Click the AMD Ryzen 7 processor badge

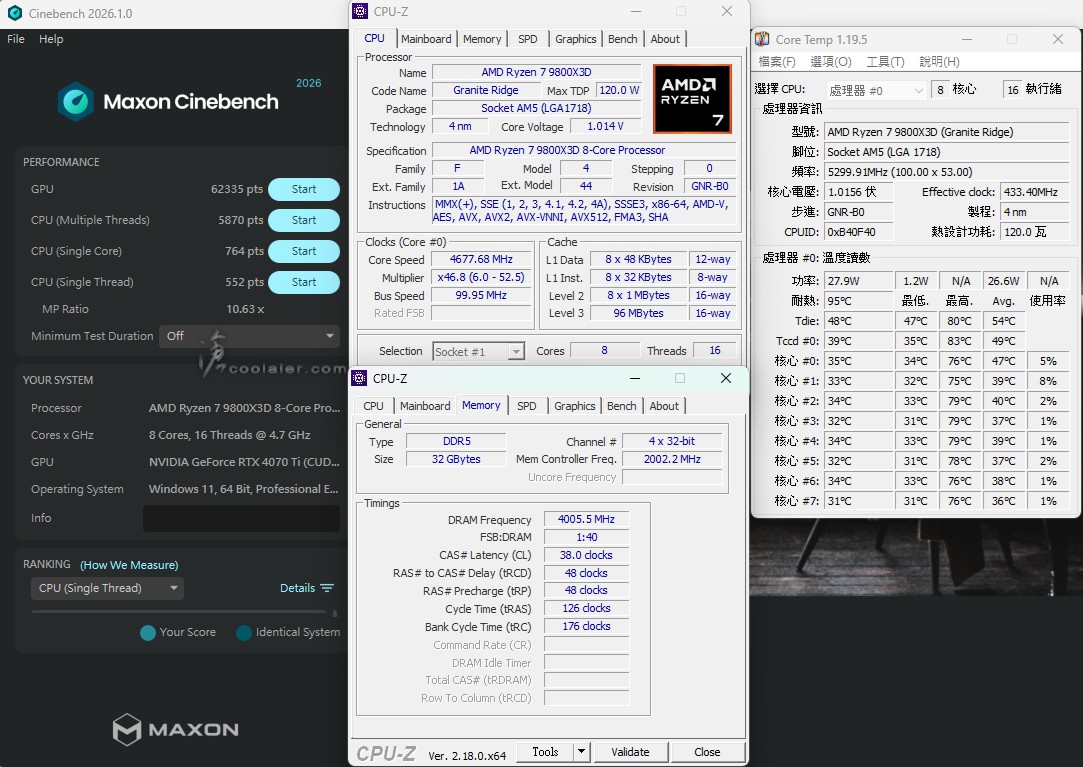click(691, 99)
